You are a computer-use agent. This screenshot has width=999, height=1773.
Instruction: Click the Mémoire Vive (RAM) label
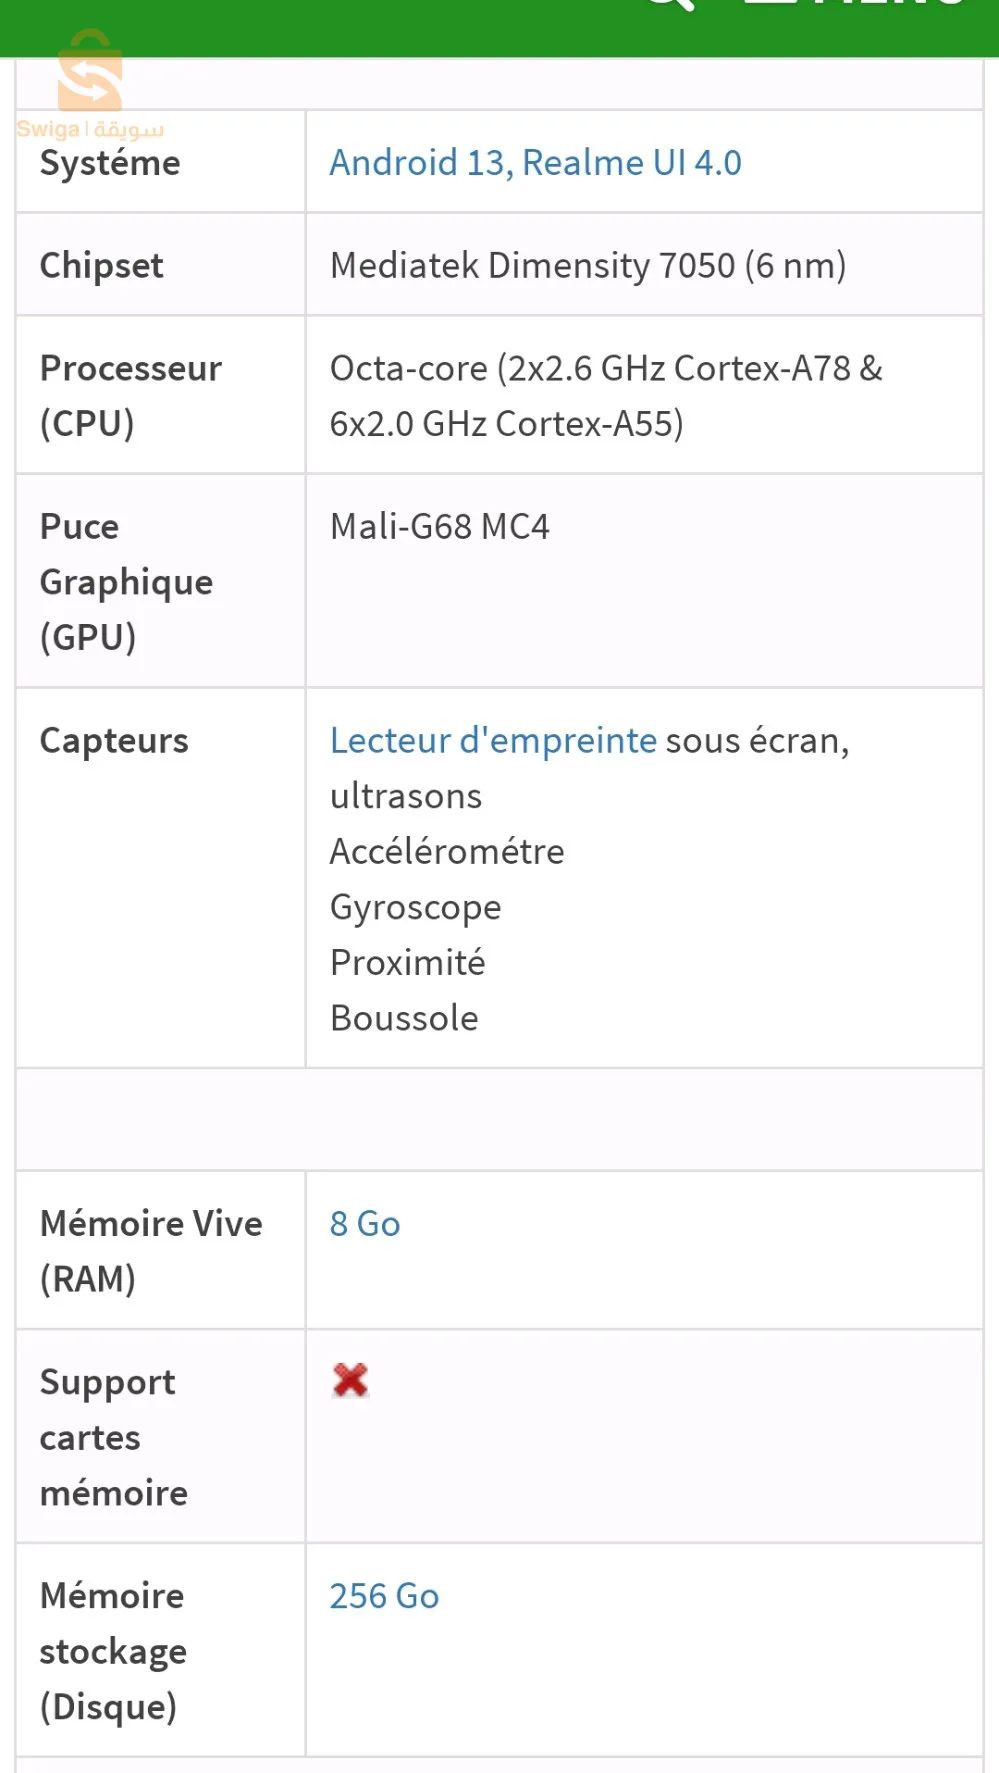[151, 1250]
